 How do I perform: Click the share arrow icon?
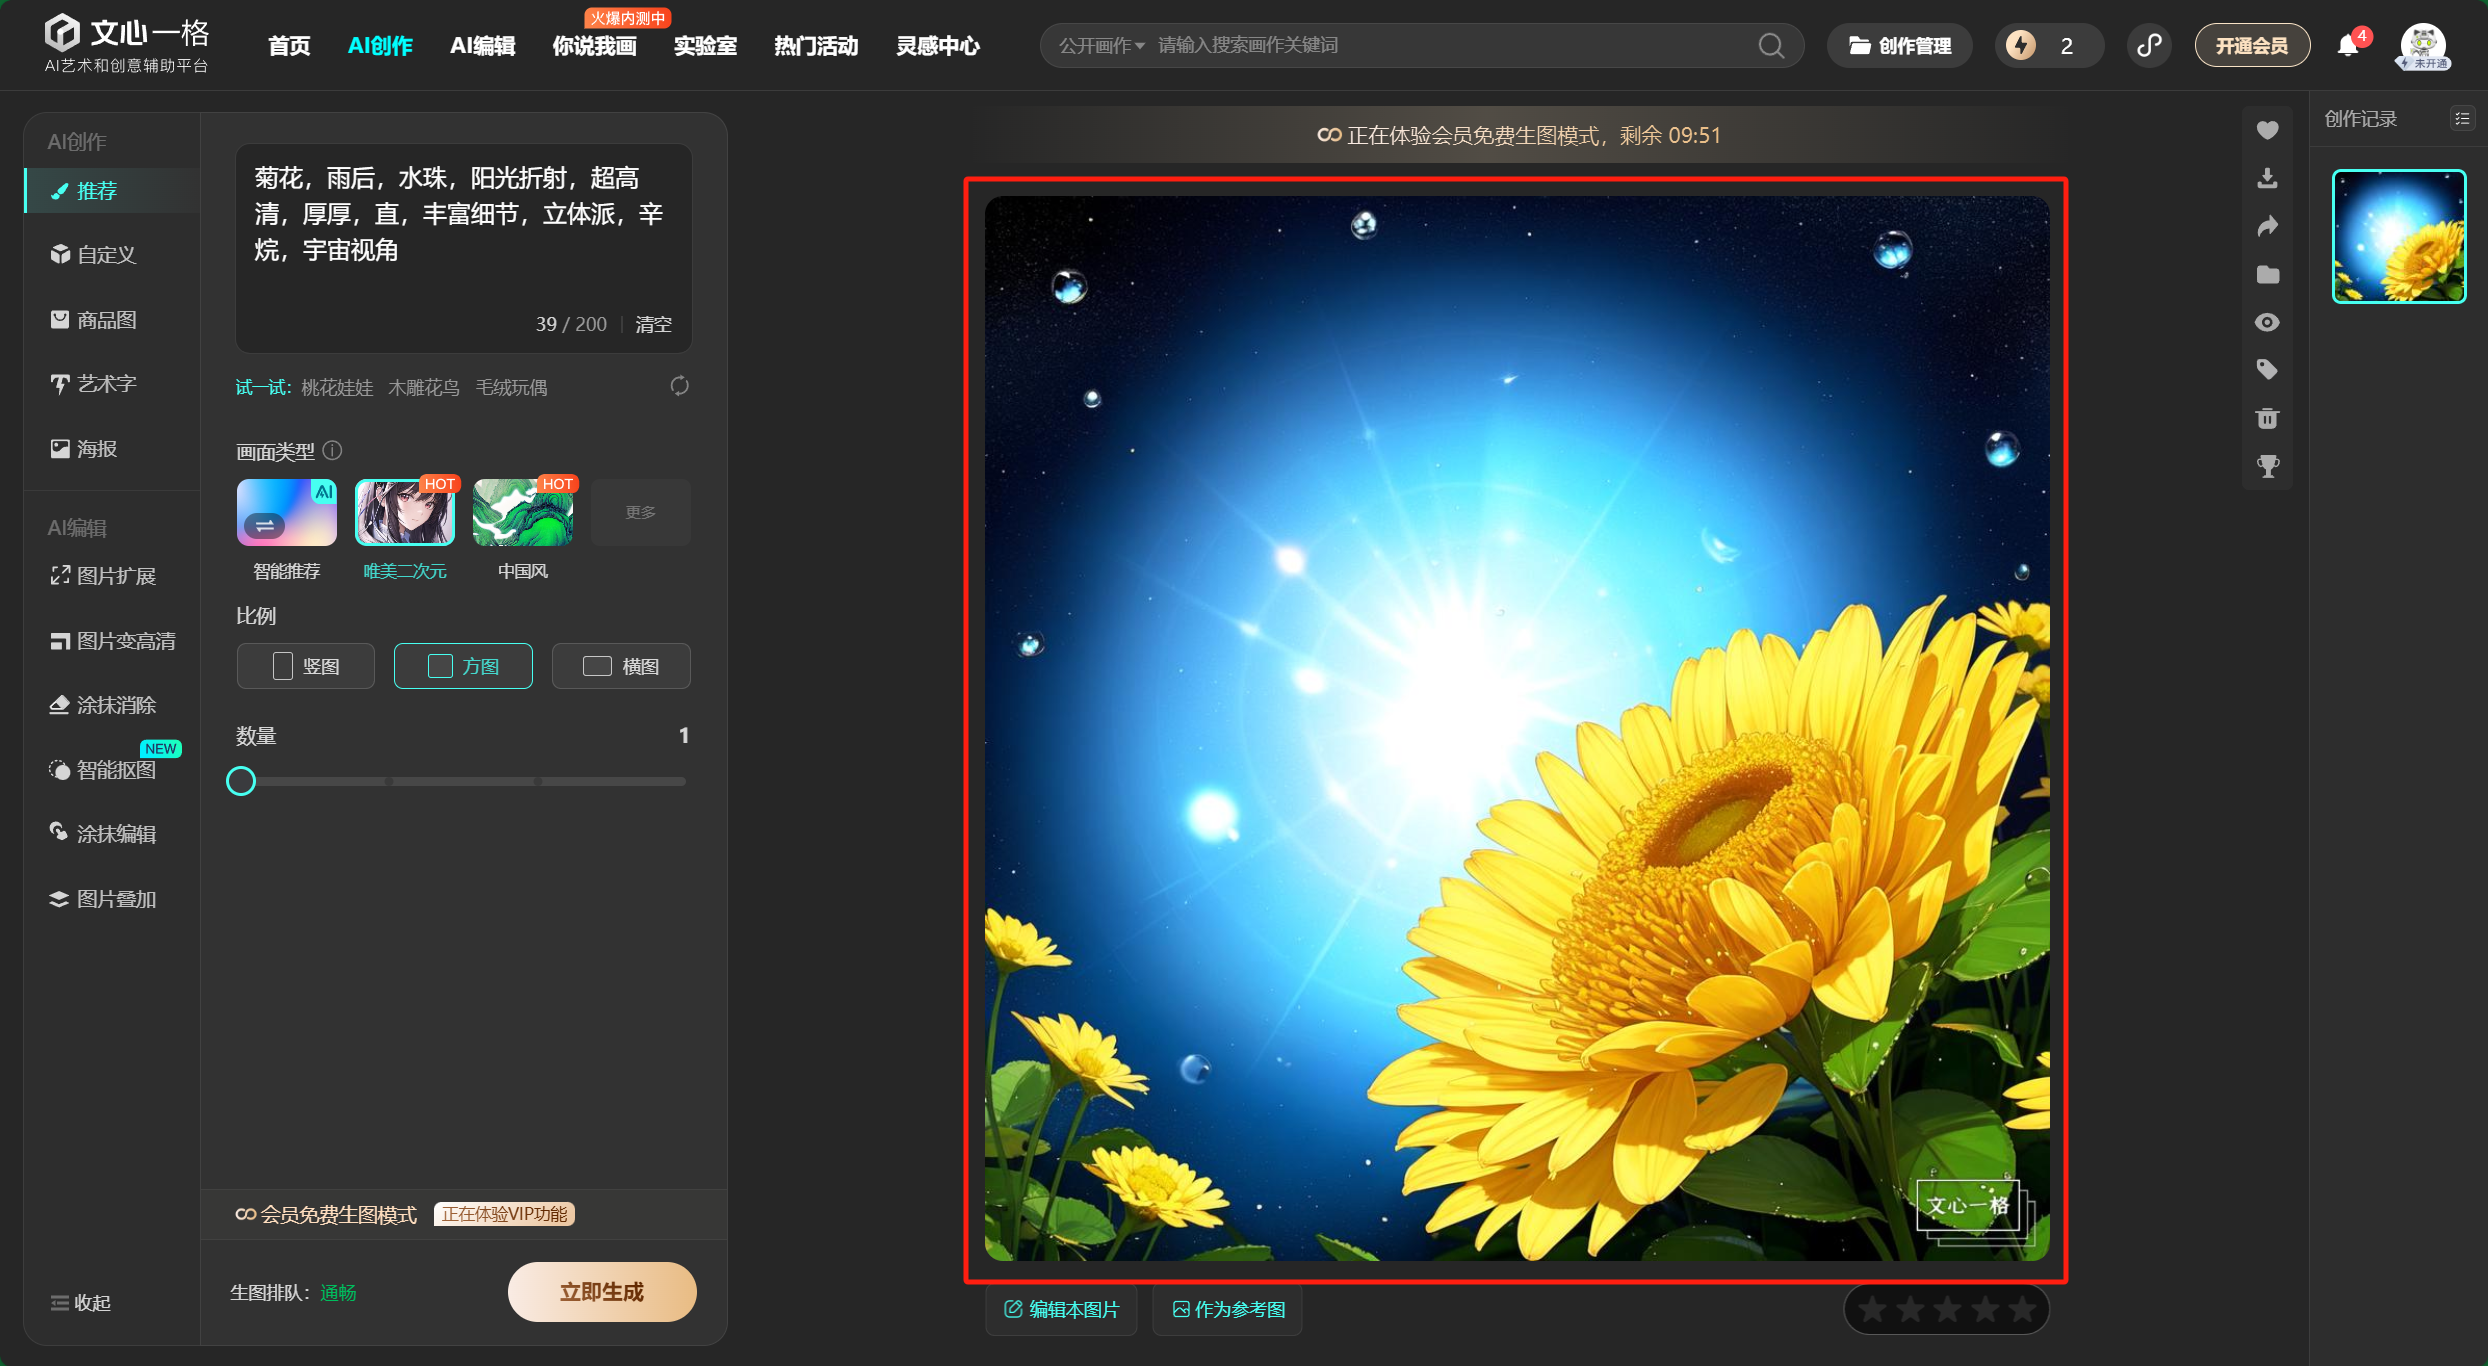pyautogui.click(x=2267, y=226)
